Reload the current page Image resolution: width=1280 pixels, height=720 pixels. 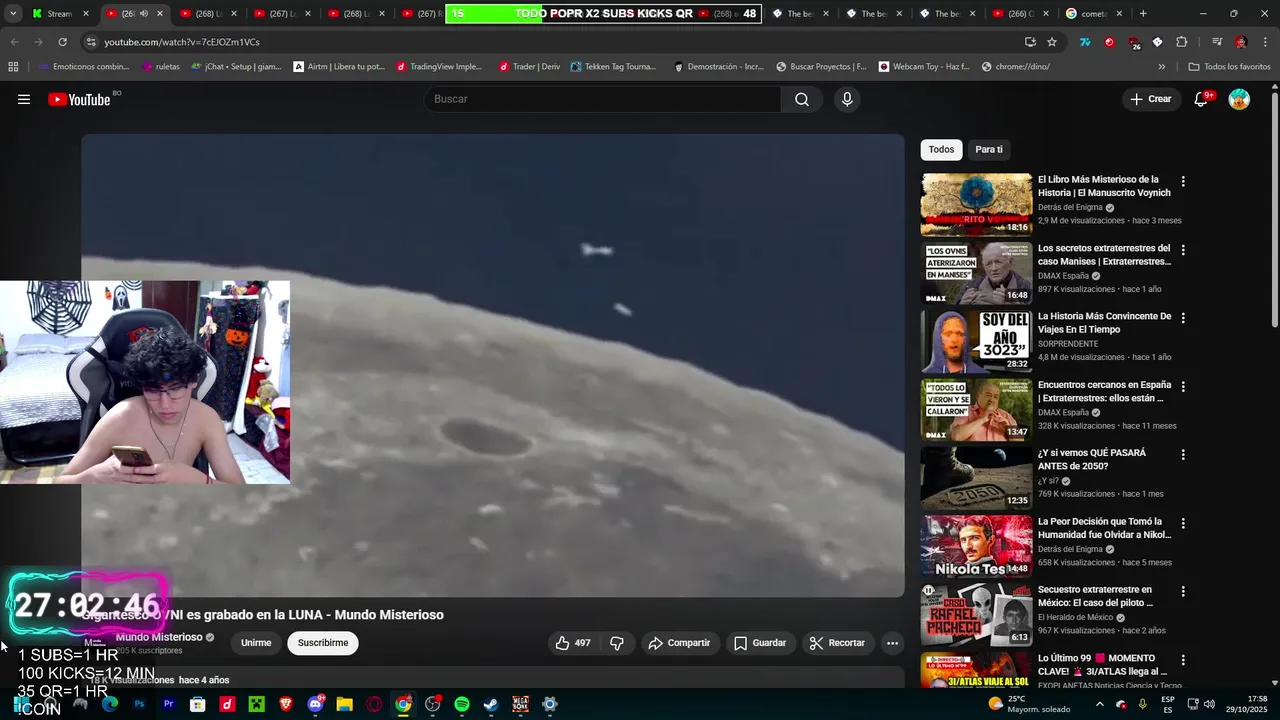click(62, 42)
